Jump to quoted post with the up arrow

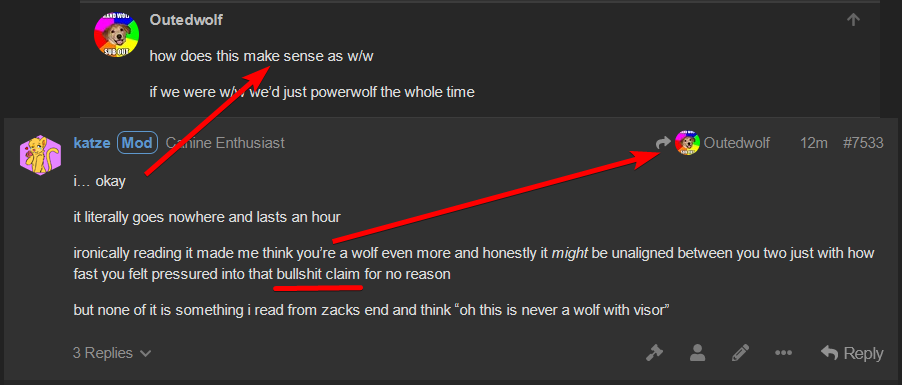click(x=853, y=20)
